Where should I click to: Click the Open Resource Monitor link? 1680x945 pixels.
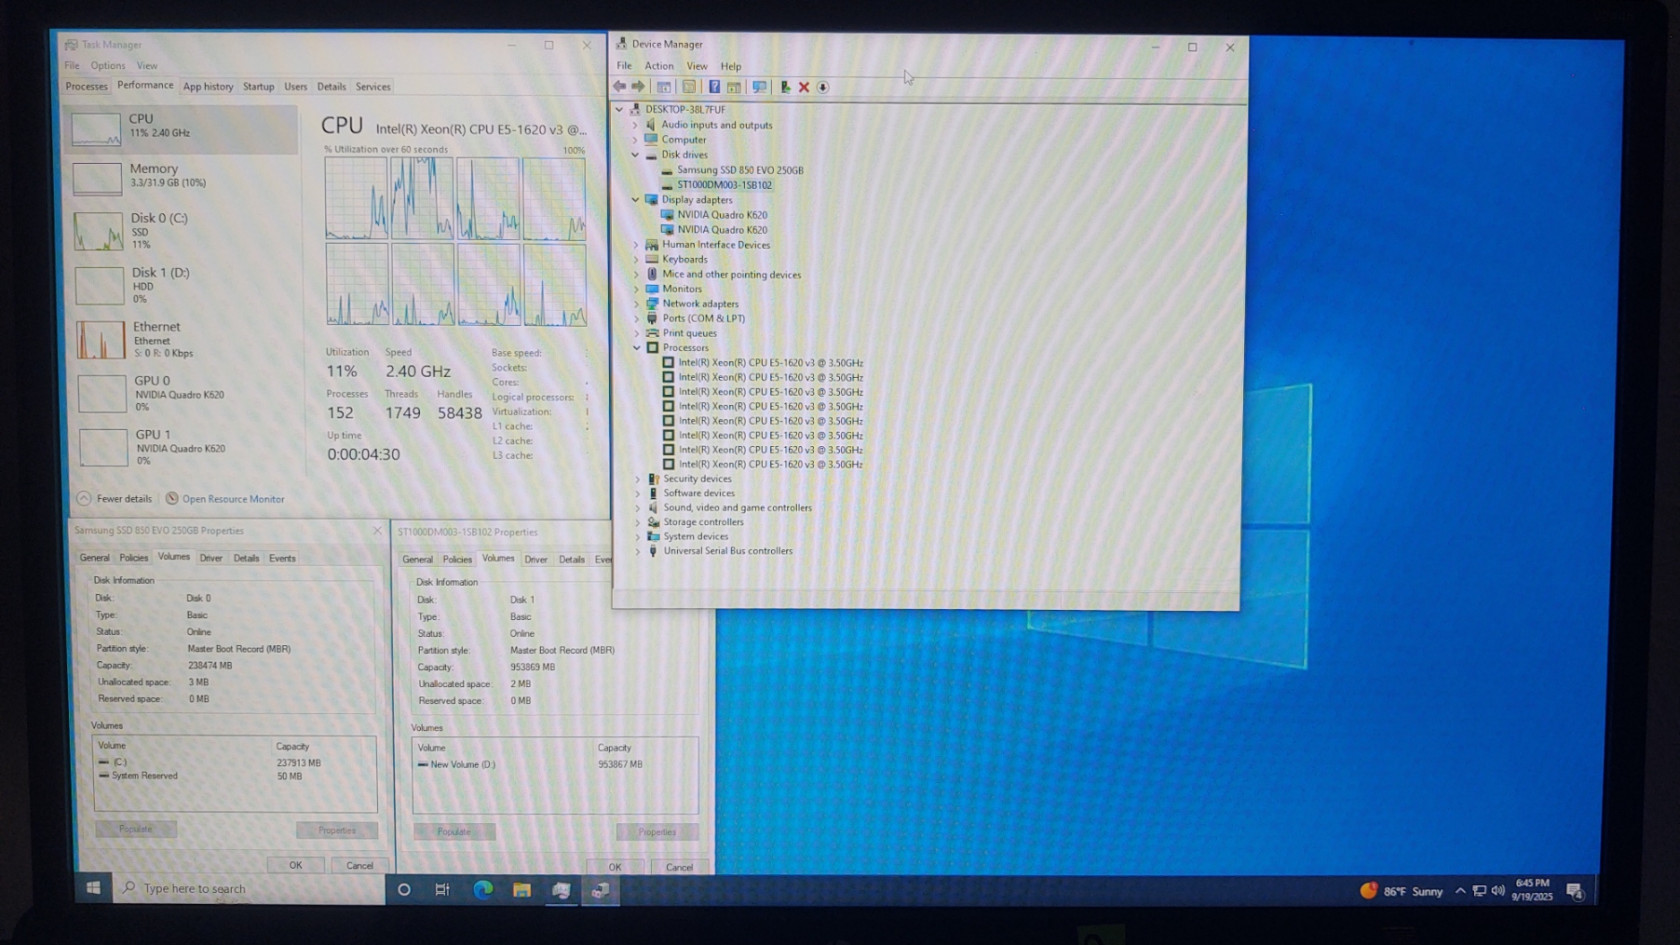[232, 499]
